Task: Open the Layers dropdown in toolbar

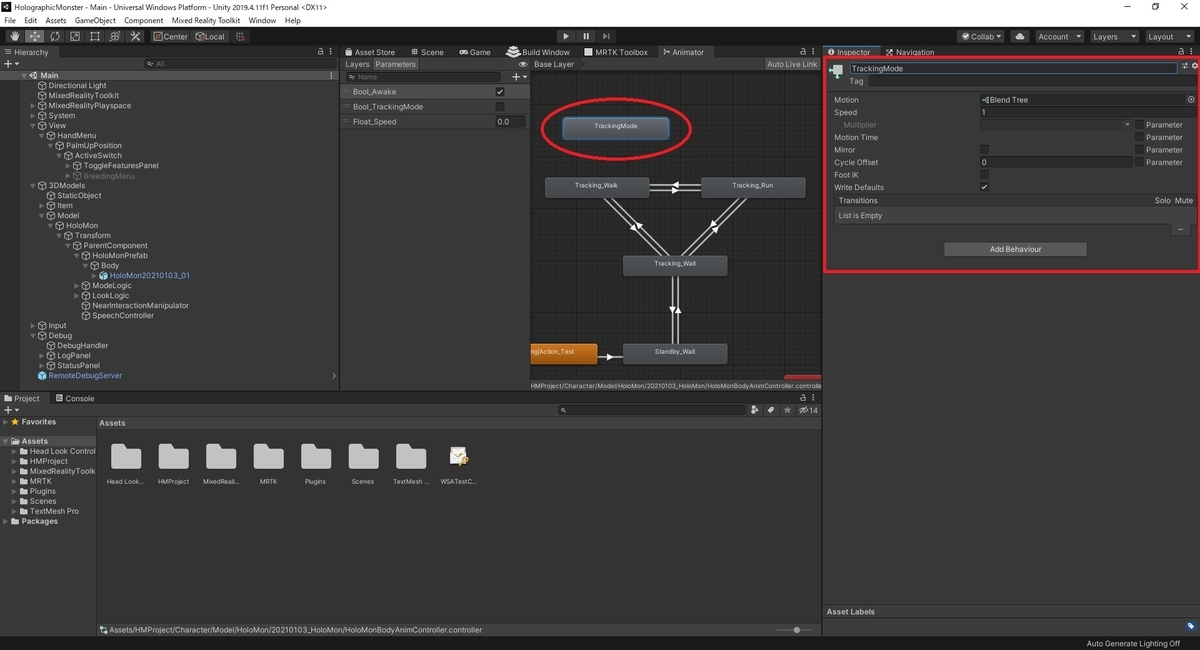Action: click(x=1114, y=37)
